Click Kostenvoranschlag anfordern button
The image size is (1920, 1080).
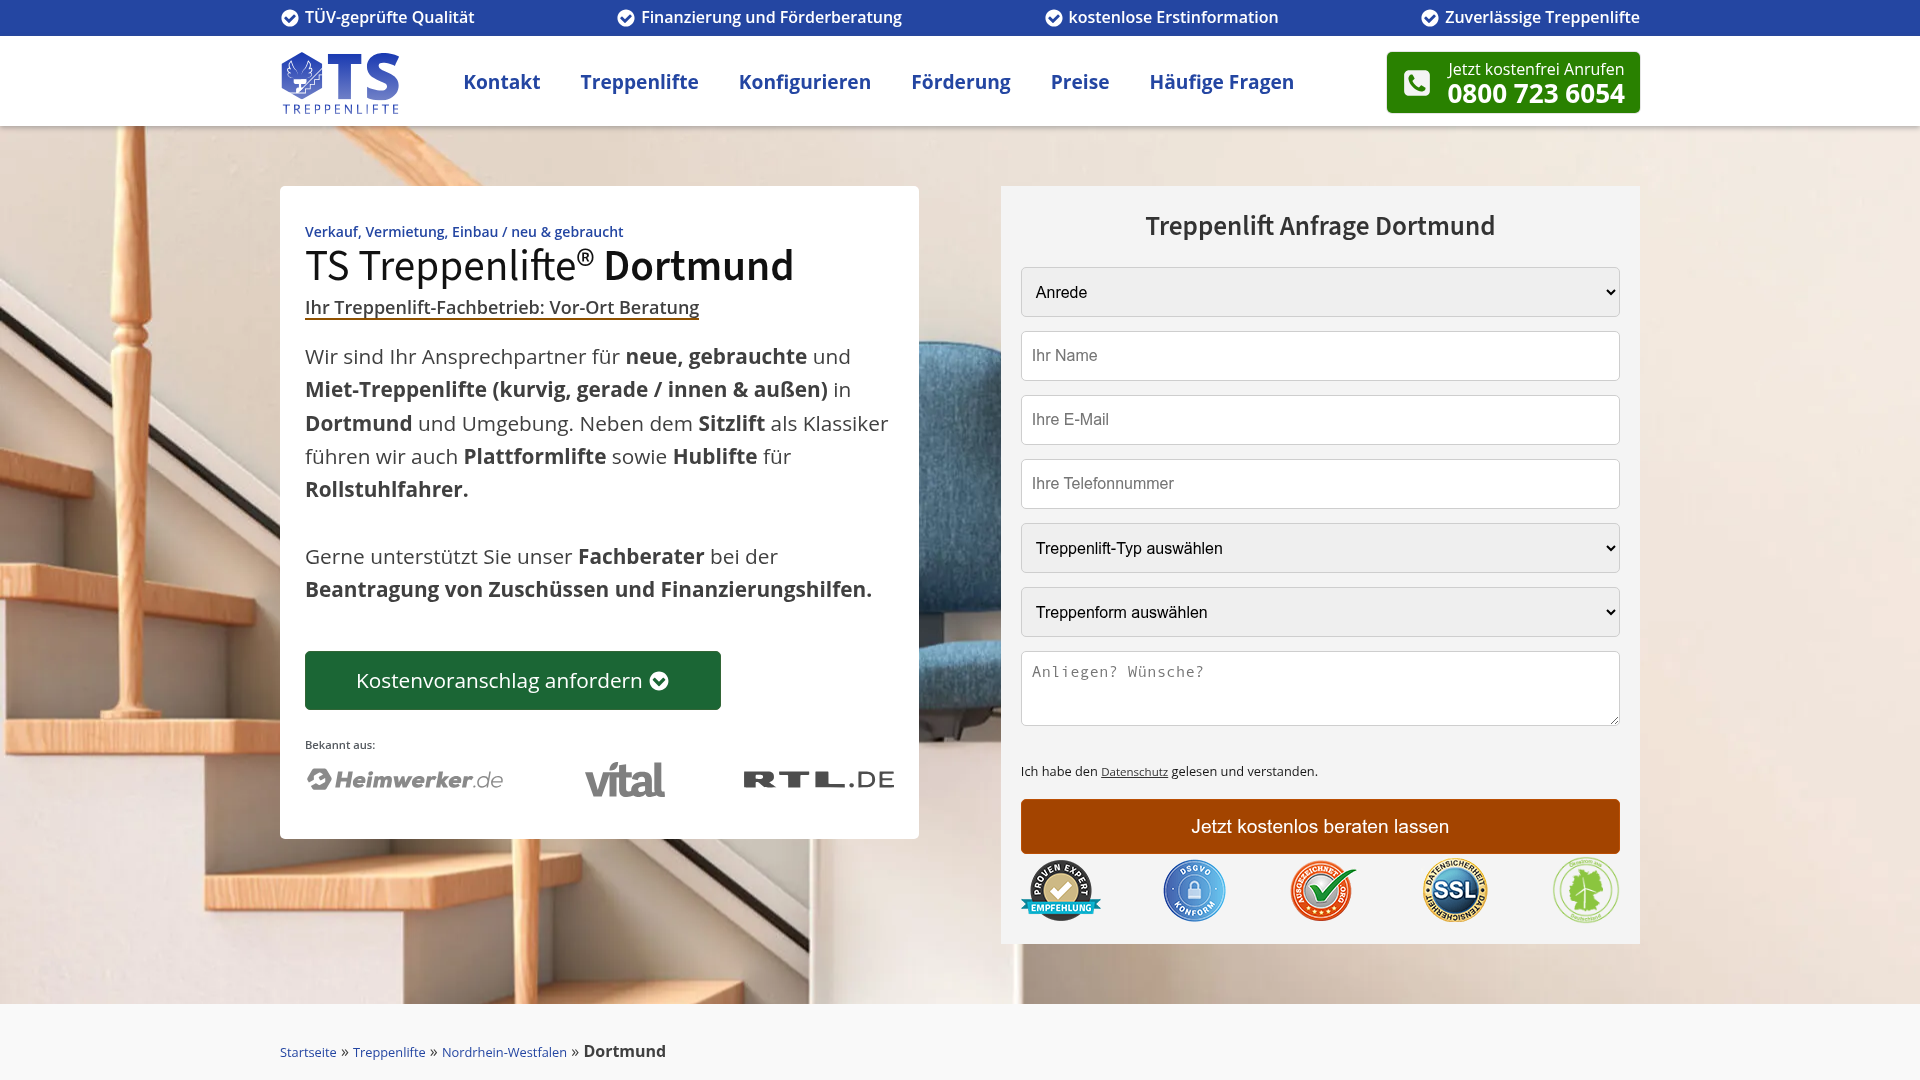click(x=513, y=681)
